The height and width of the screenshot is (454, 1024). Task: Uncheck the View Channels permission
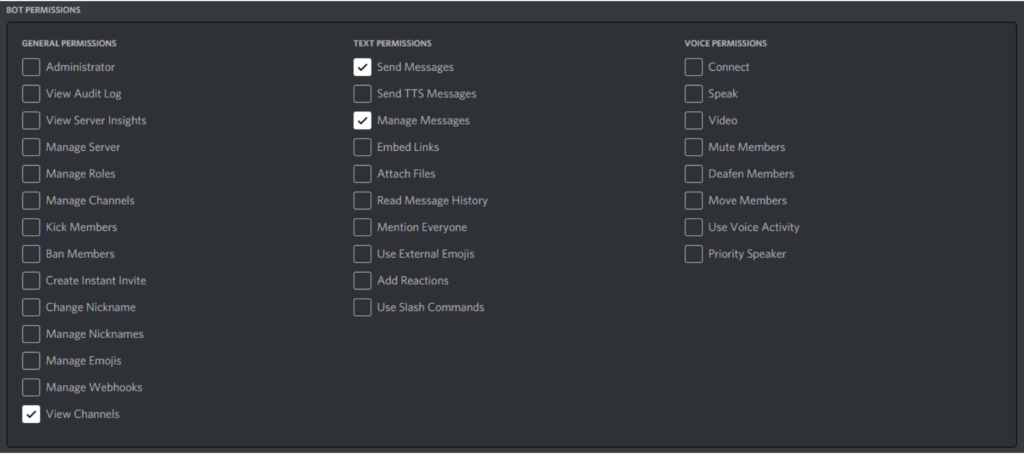[x=31, y=414]
